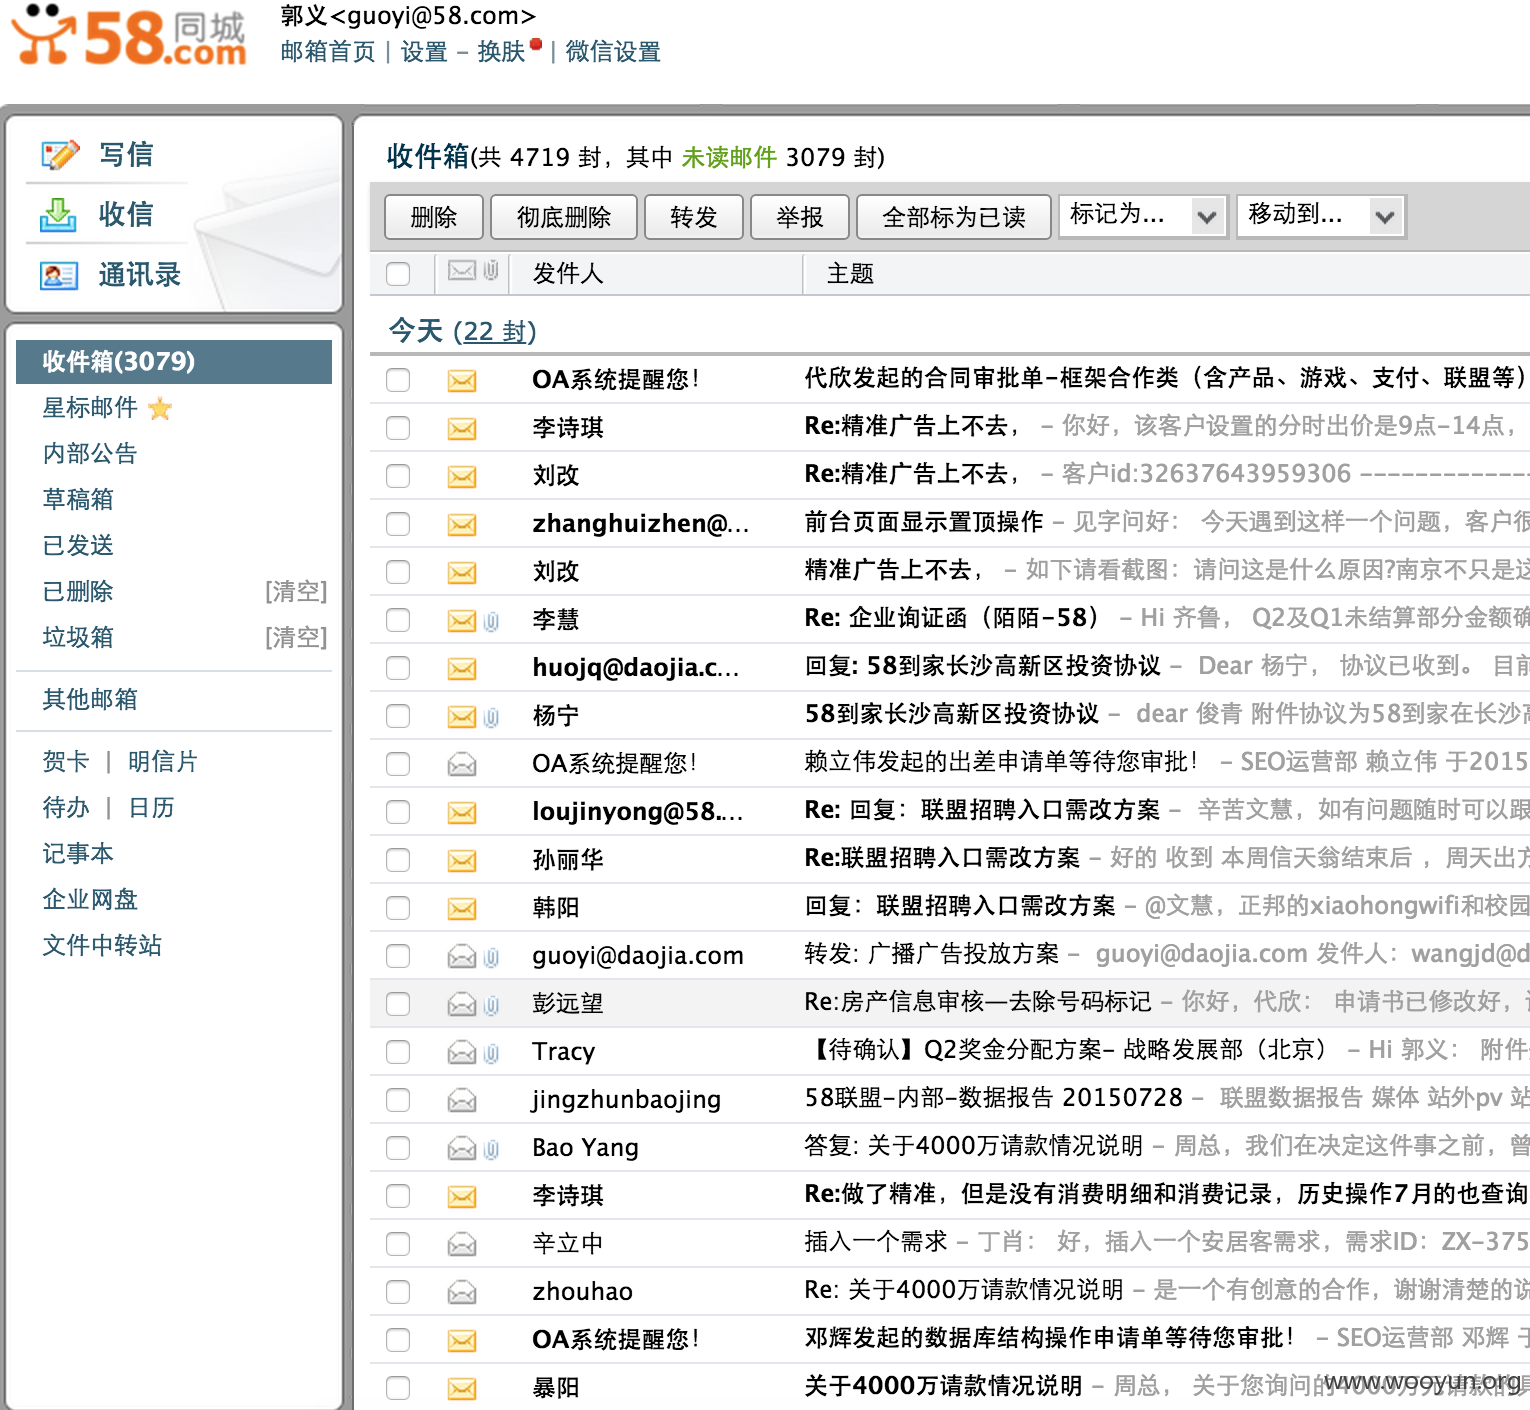
Task: Click the receive mail download icon
Action: (58, 214)
